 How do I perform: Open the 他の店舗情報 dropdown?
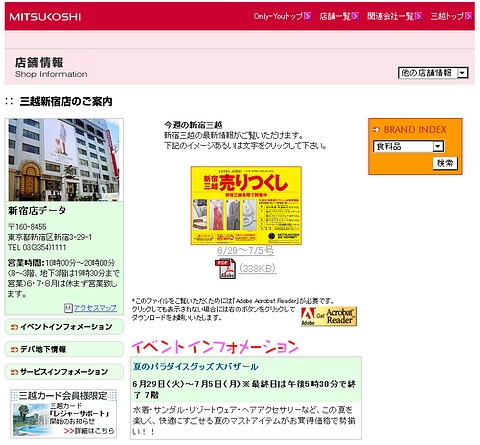[433, 73]
